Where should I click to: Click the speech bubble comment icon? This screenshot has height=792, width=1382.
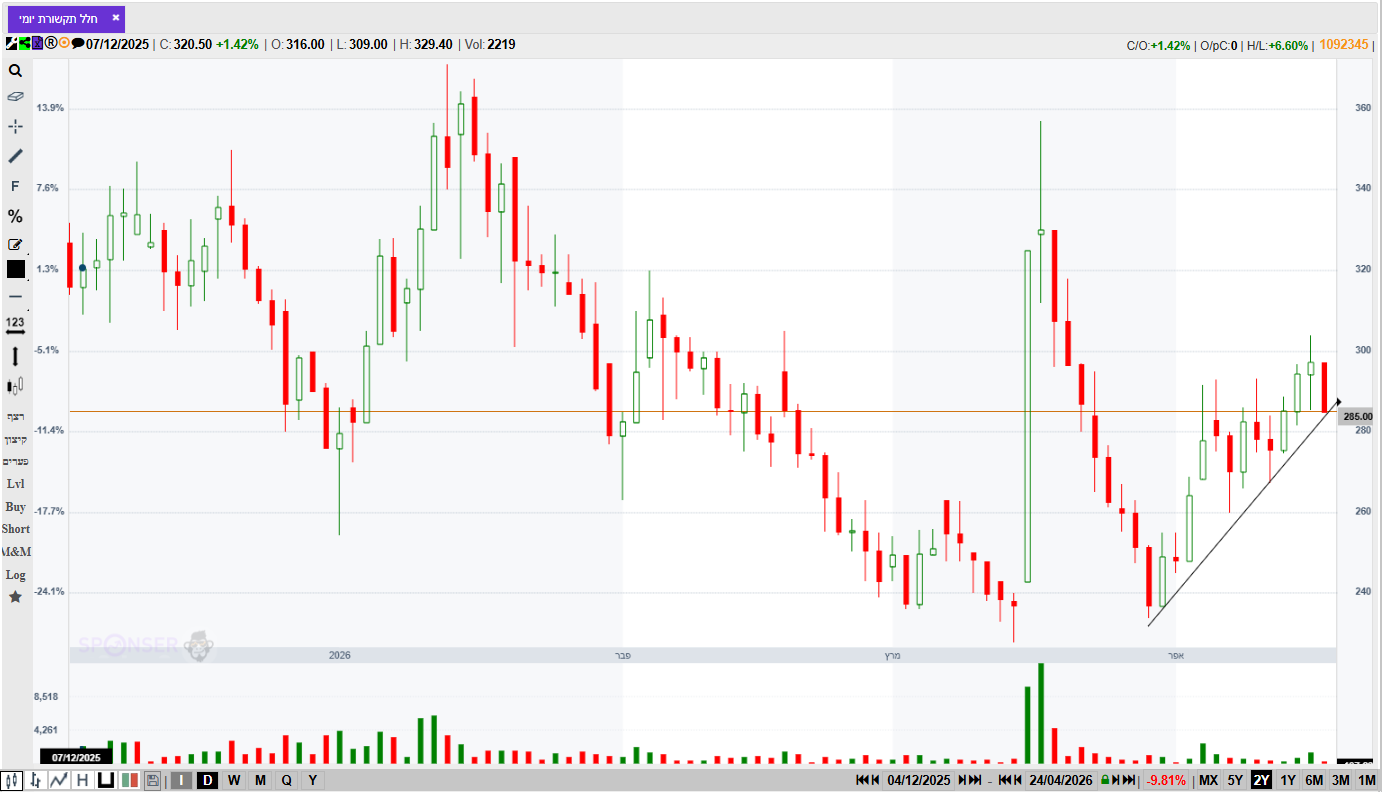(x=78, y=44)
